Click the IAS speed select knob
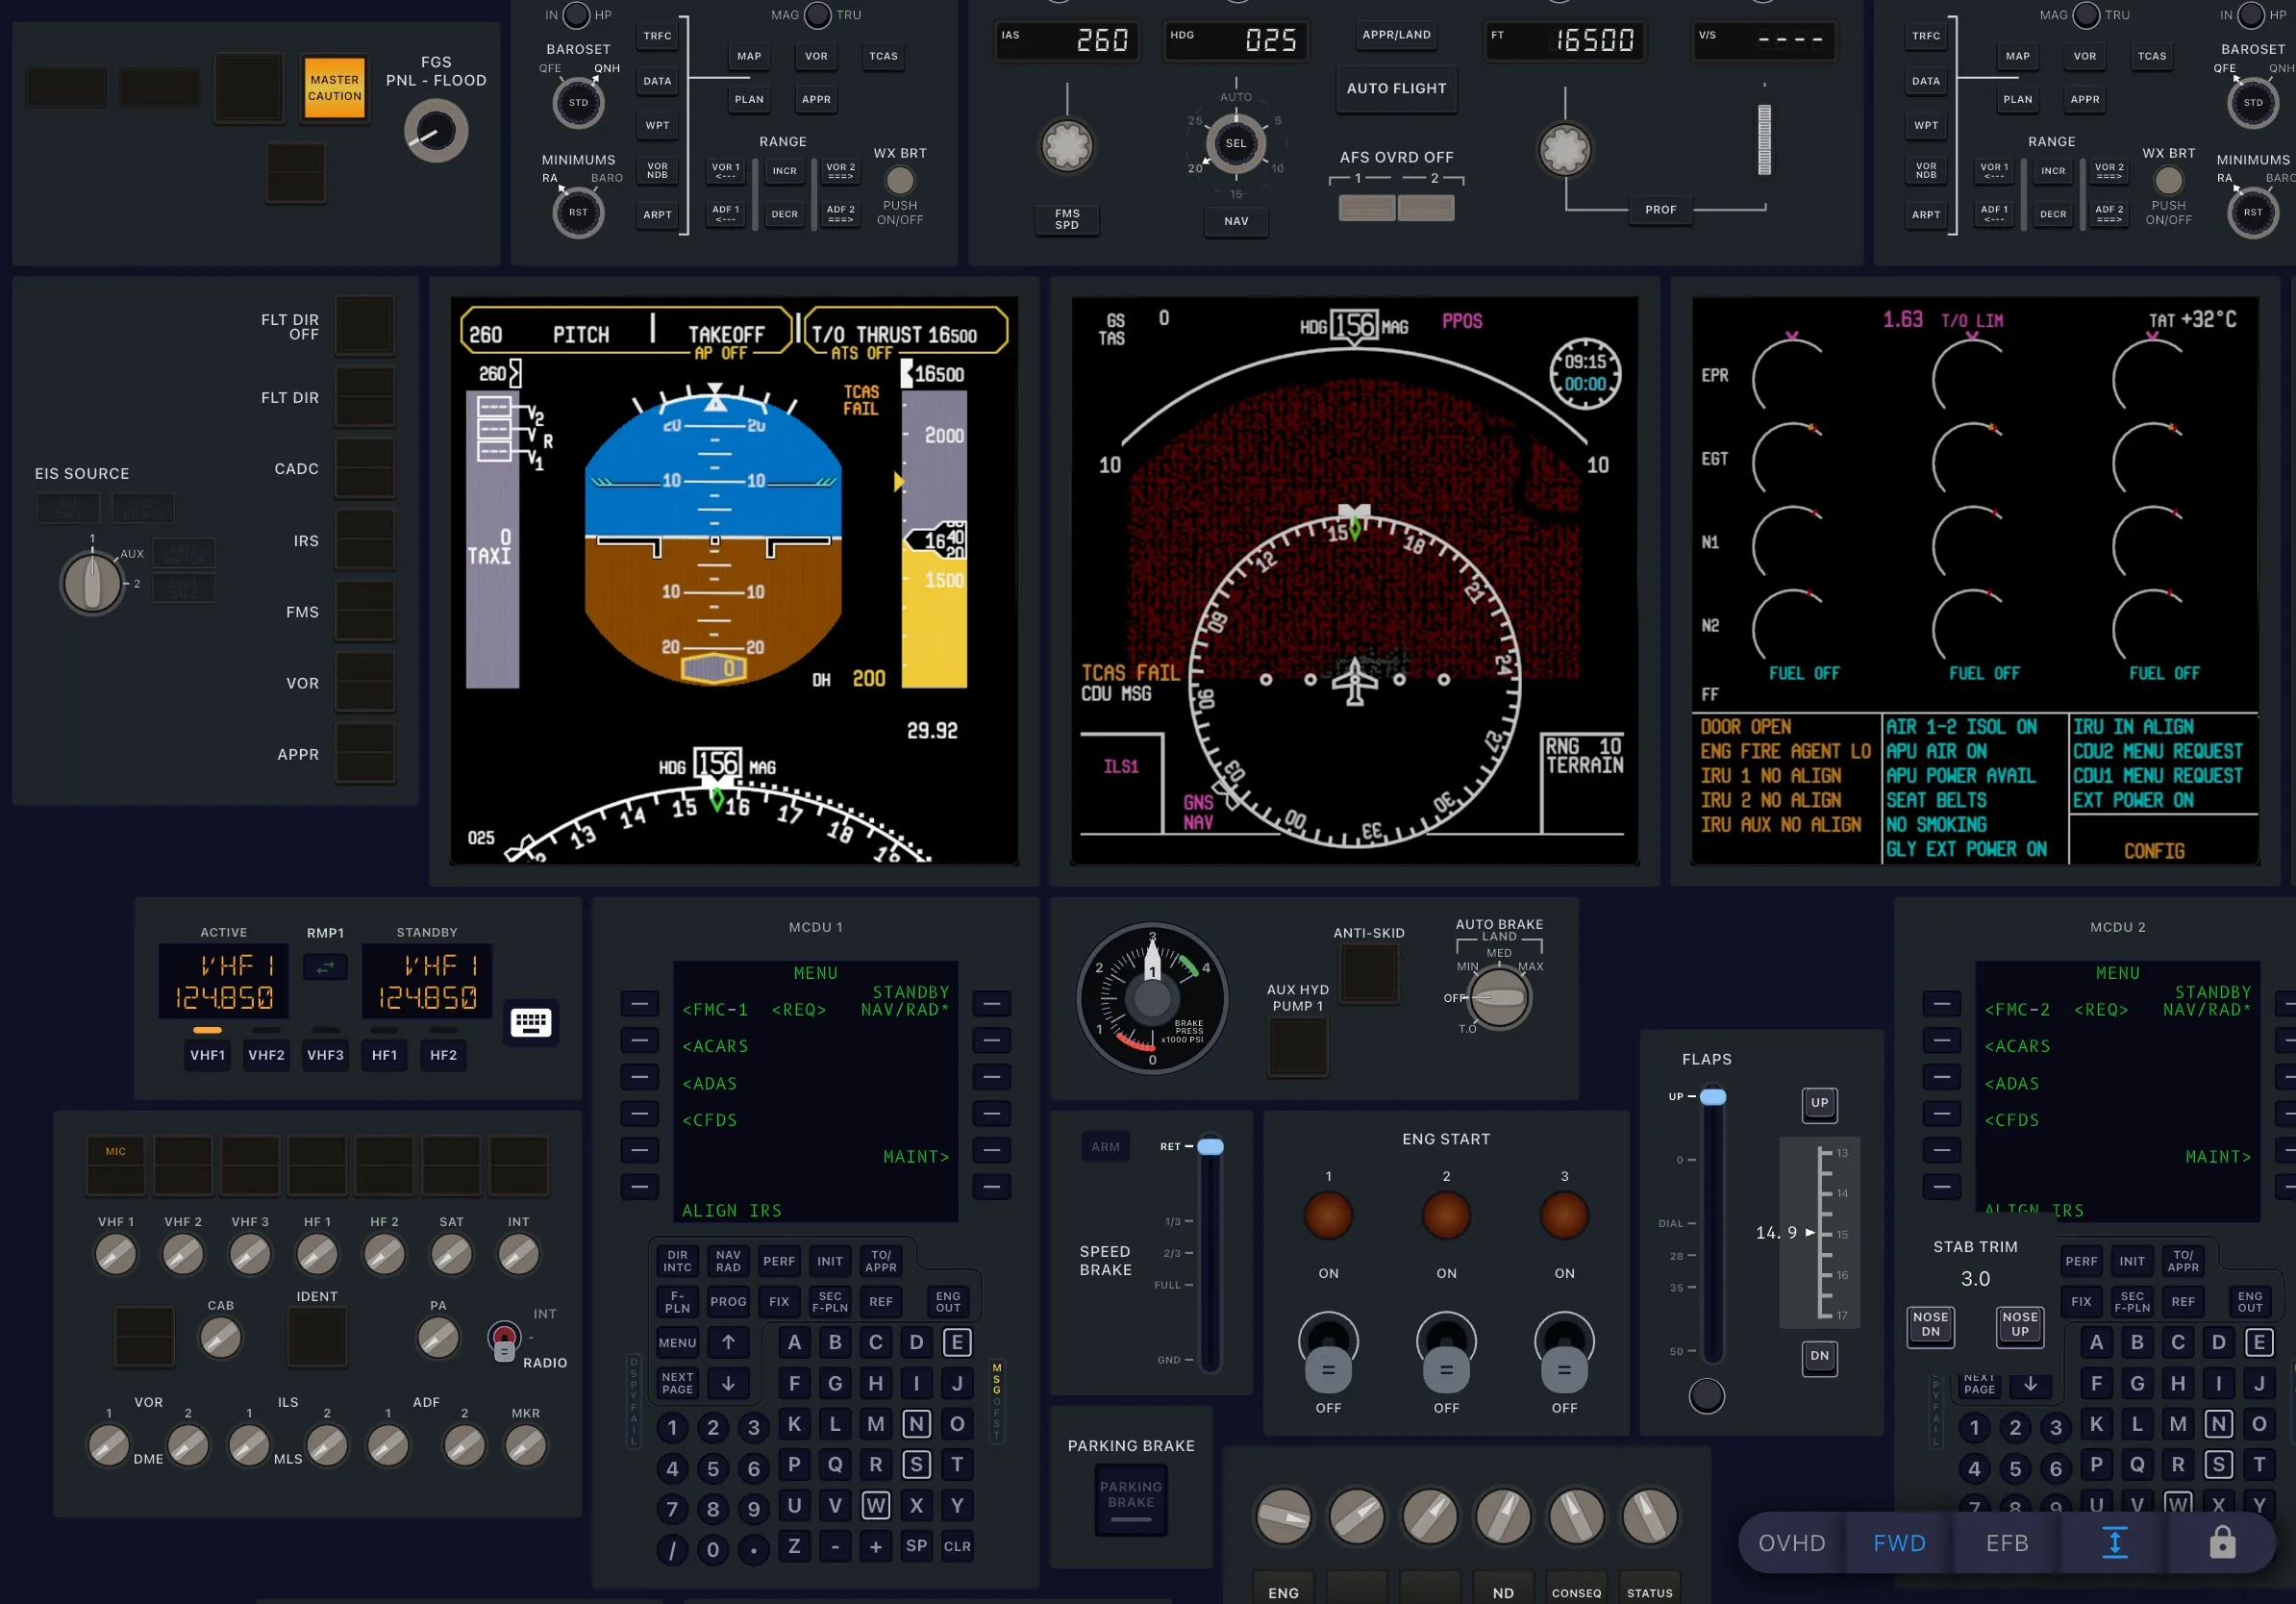Image resolution: width=2296 pixels, height=1604 pixels. [1067, 147]
